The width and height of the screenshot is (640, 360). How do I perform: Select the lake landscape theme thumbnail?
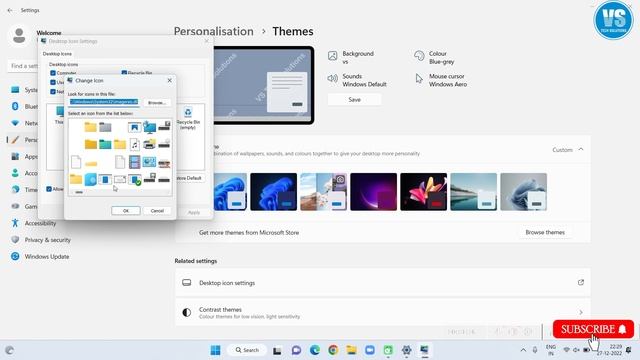(x=473, y=192)
